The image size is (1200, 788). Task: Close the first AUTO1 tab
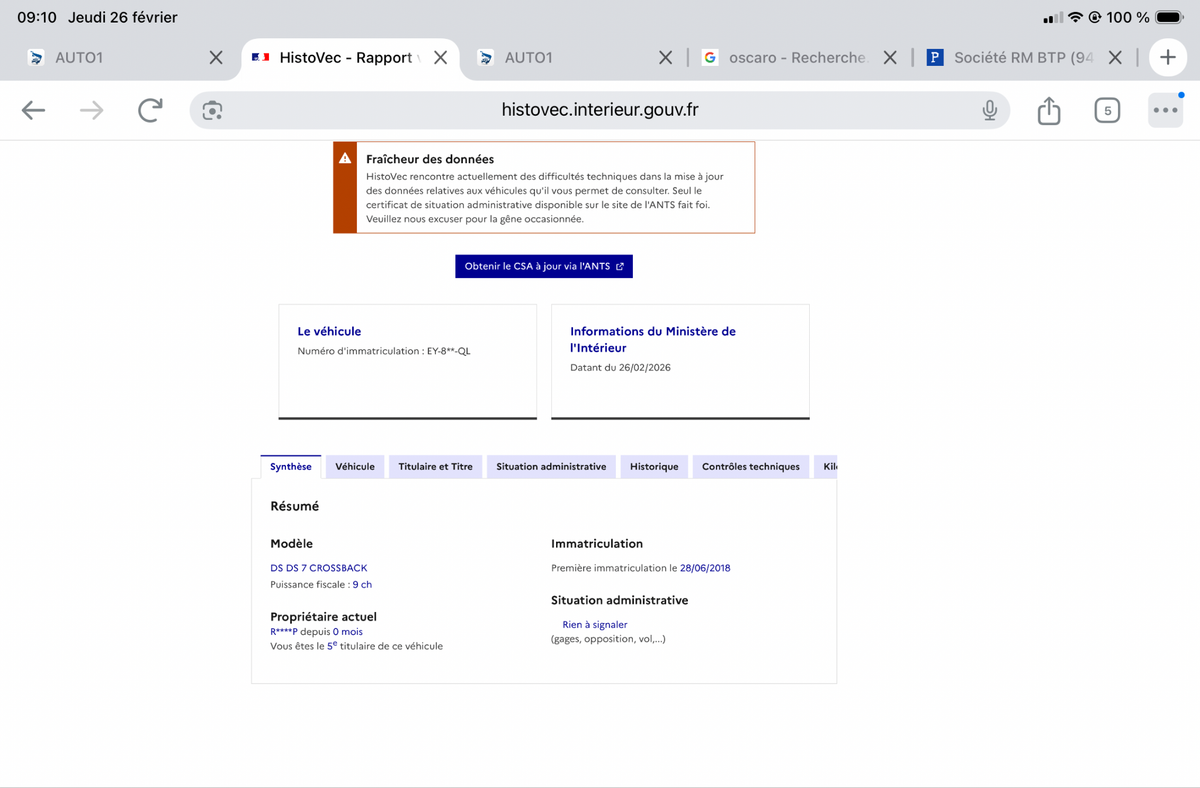click(216, 57)
